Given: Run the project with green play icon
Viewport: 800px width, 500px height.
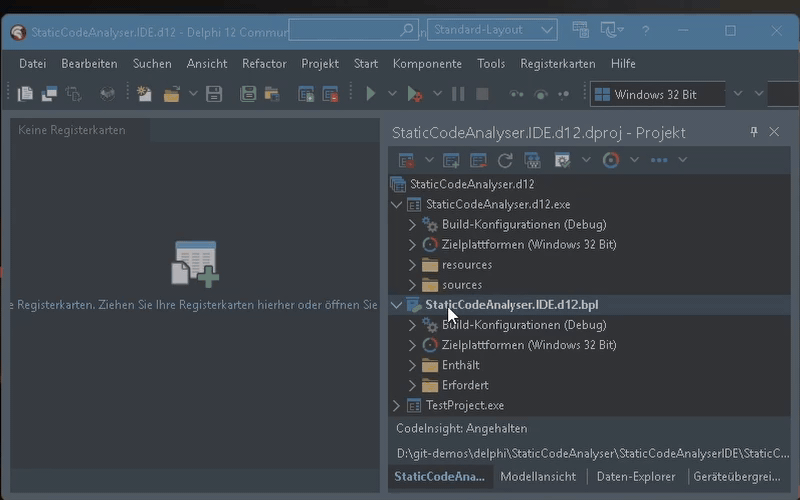Looking at the screenshot, I should point(371,94).
